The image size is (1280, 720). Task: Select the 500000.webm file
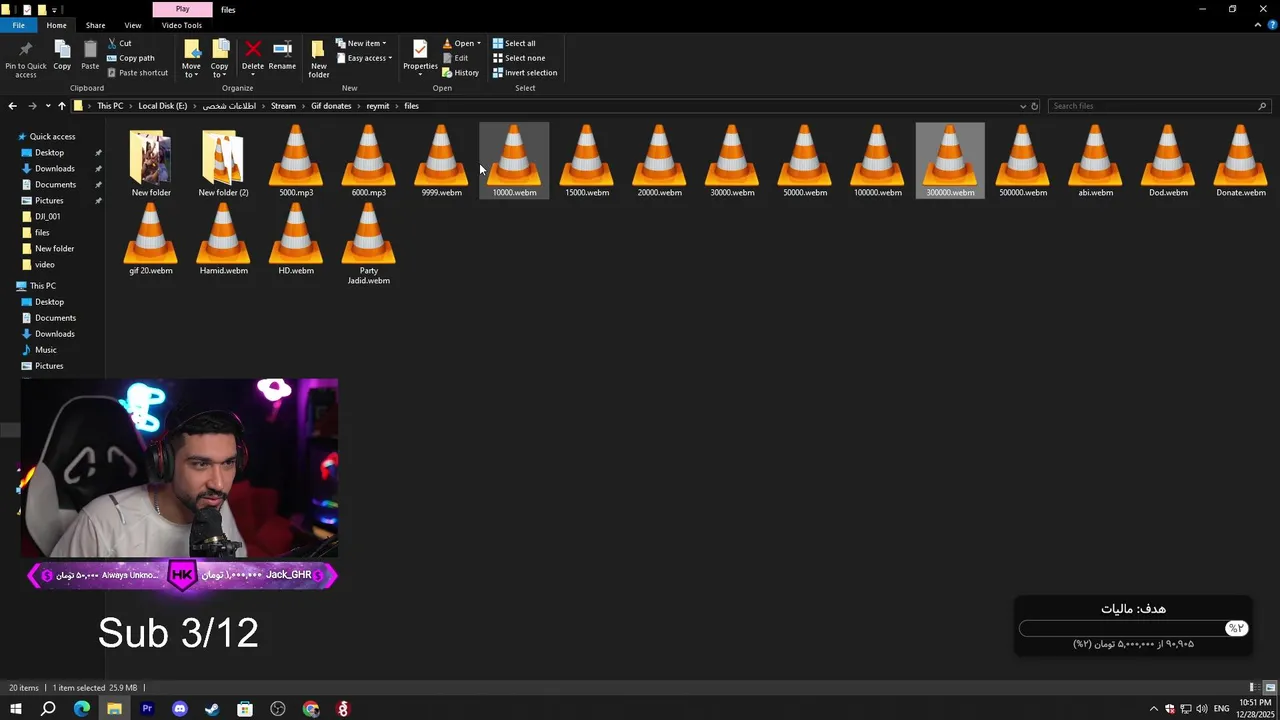click(x=1022, y=160)
